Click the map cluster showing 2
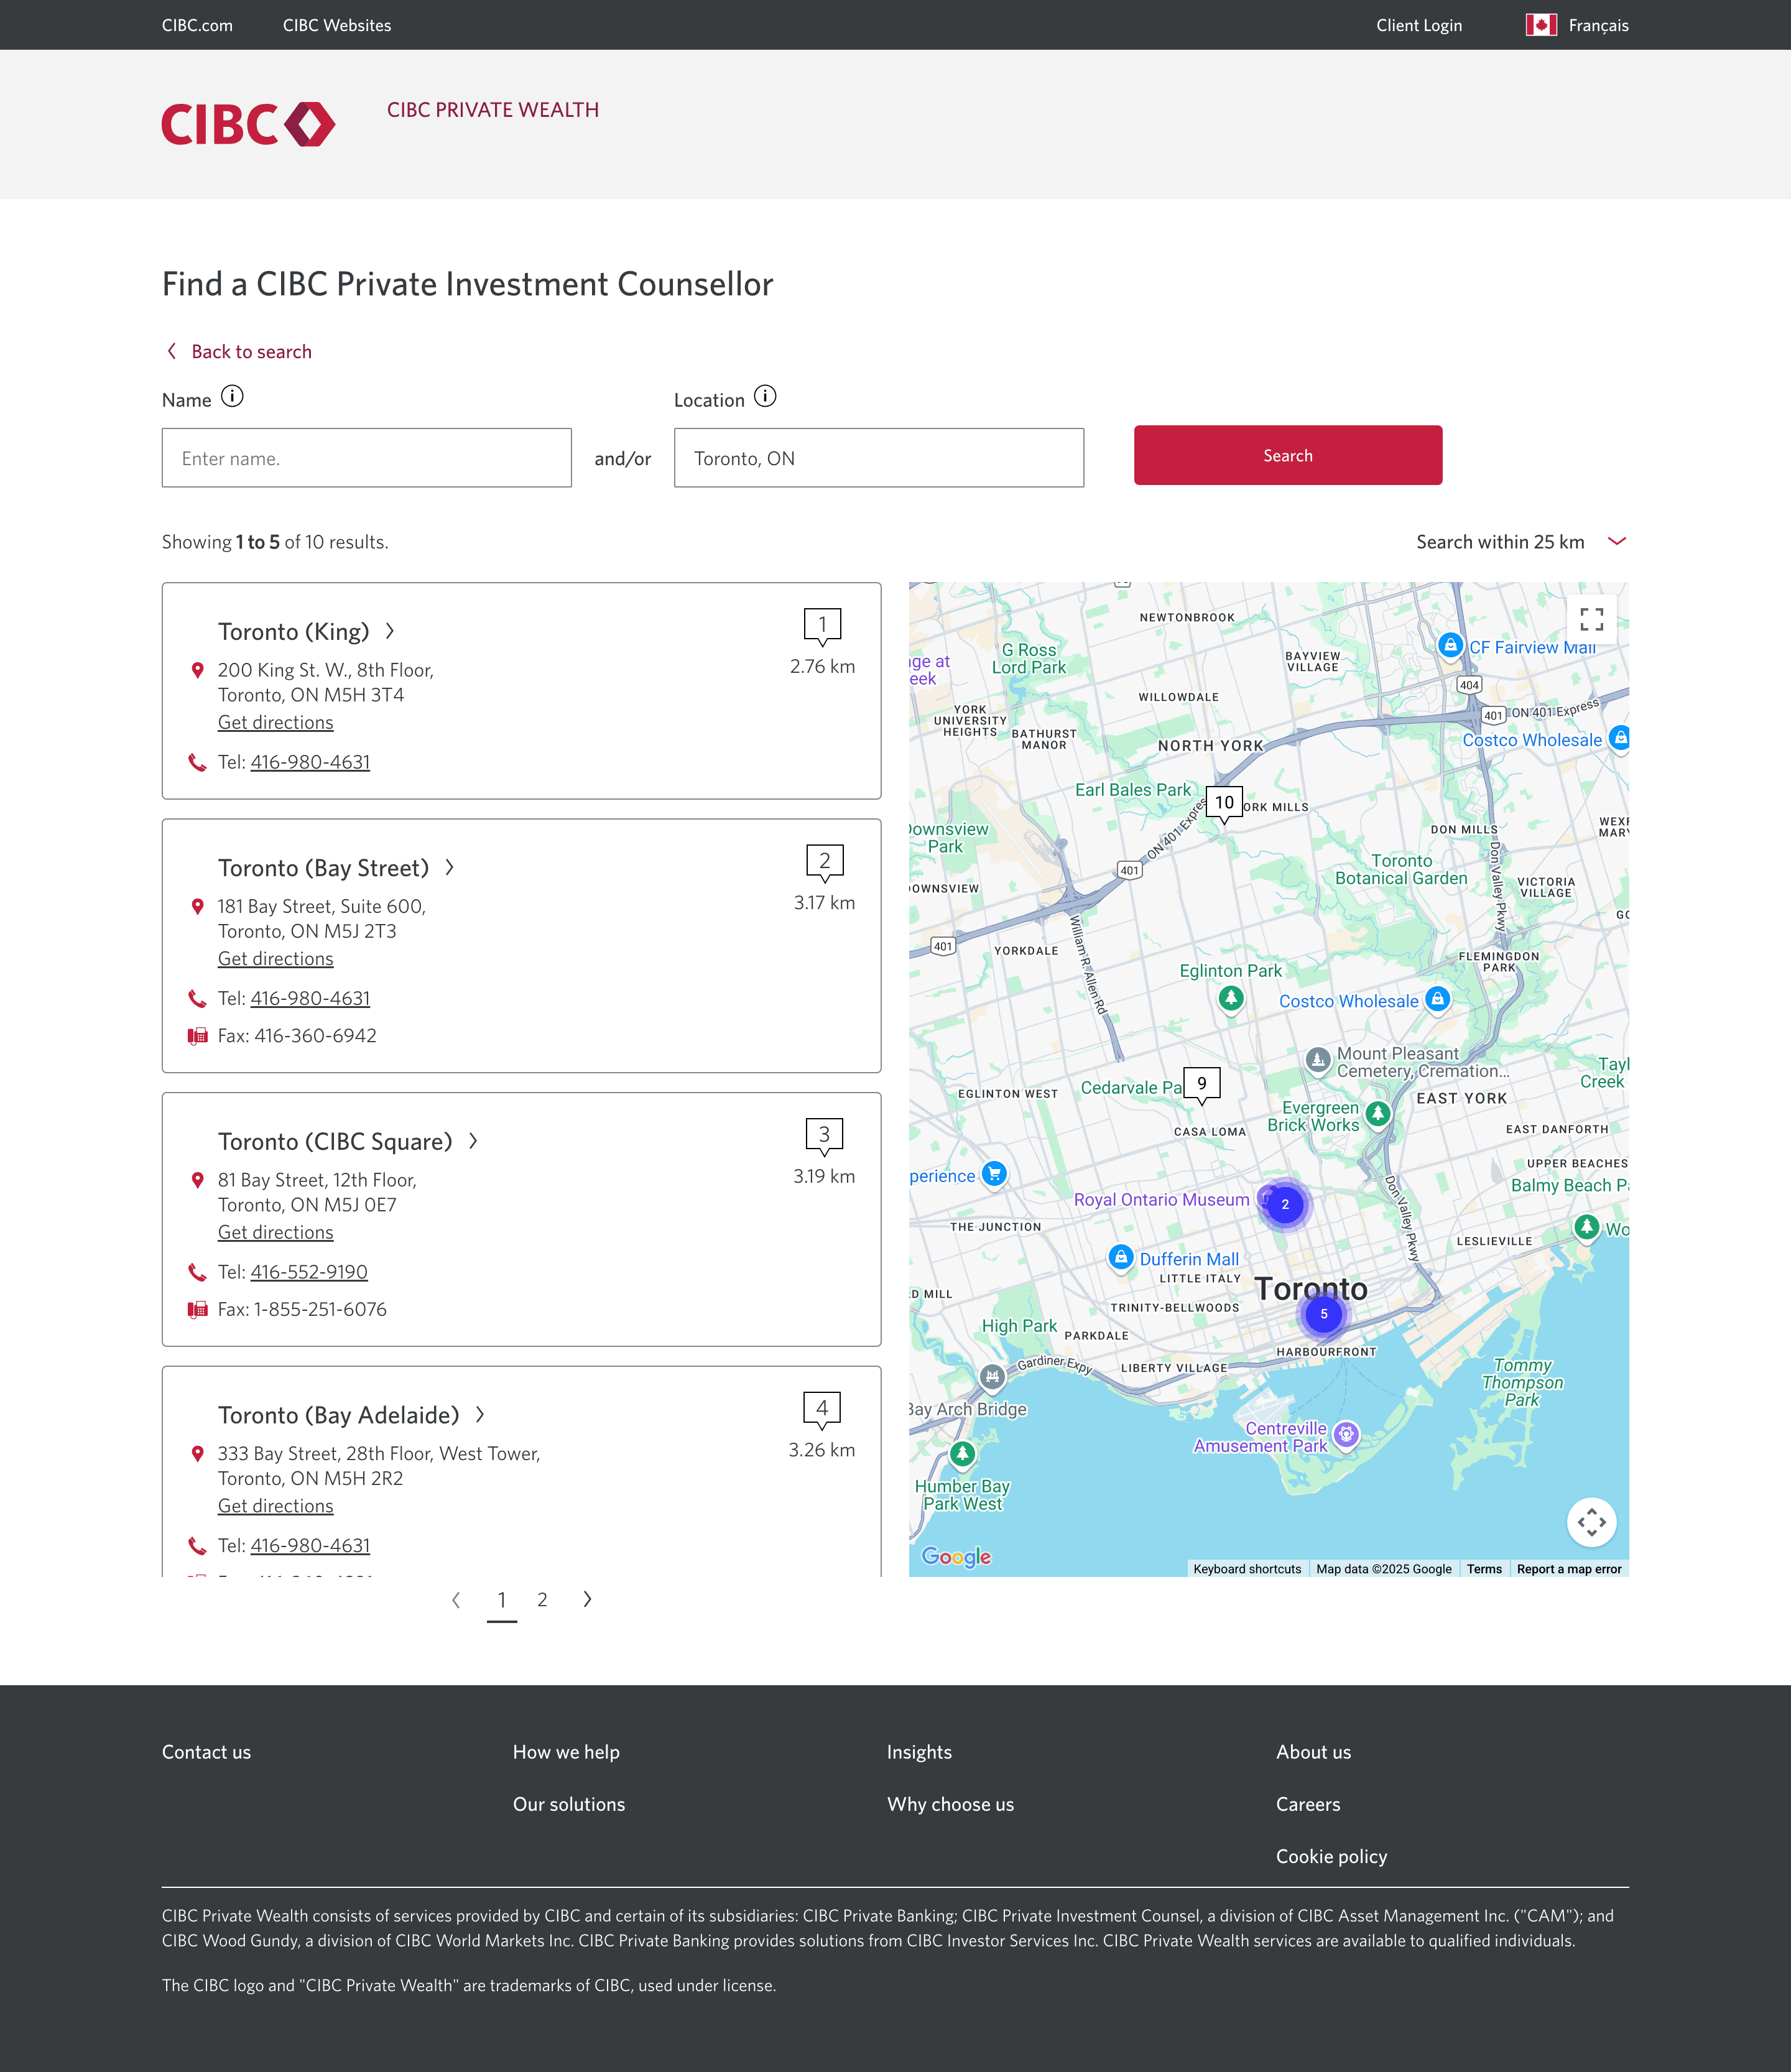The height and width of the screenshot is (2072, 1791). click(x=1285, y=1204)
